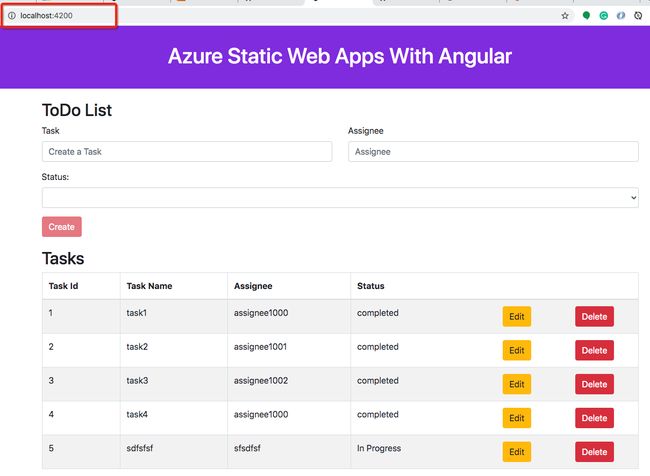Edit the task3 row
Screen dimensions: 650x476
coord(517,384)
